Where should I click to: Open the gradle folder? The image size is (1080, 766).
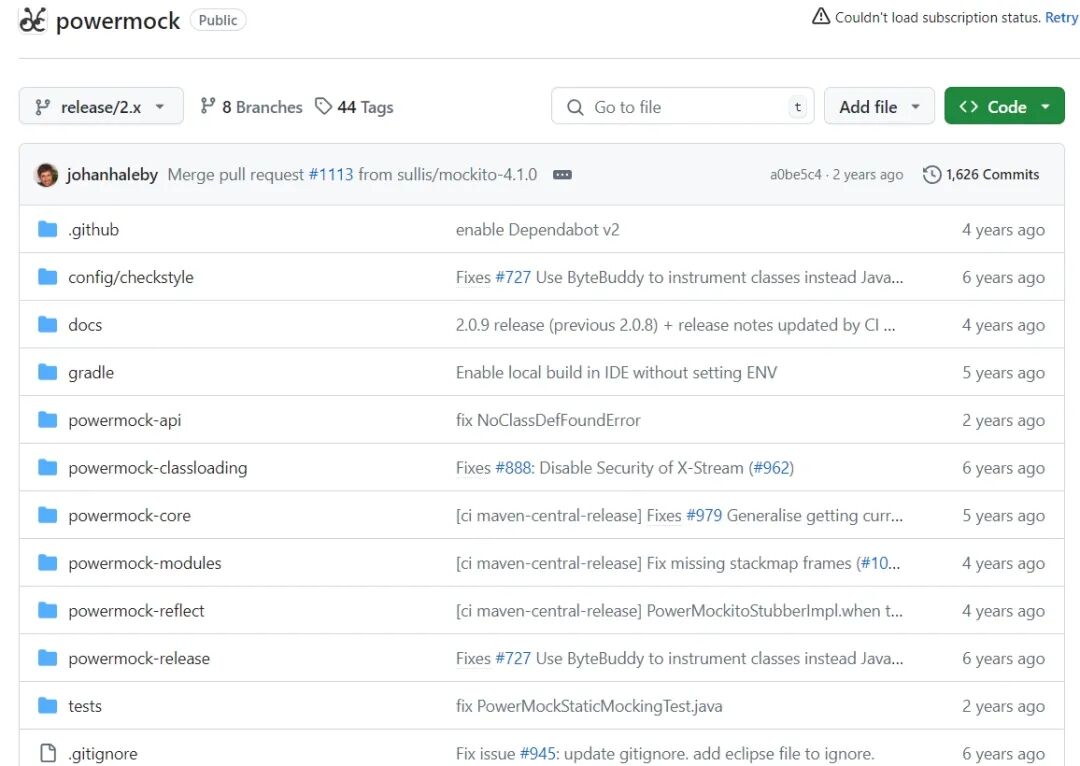tap(91, 373)
